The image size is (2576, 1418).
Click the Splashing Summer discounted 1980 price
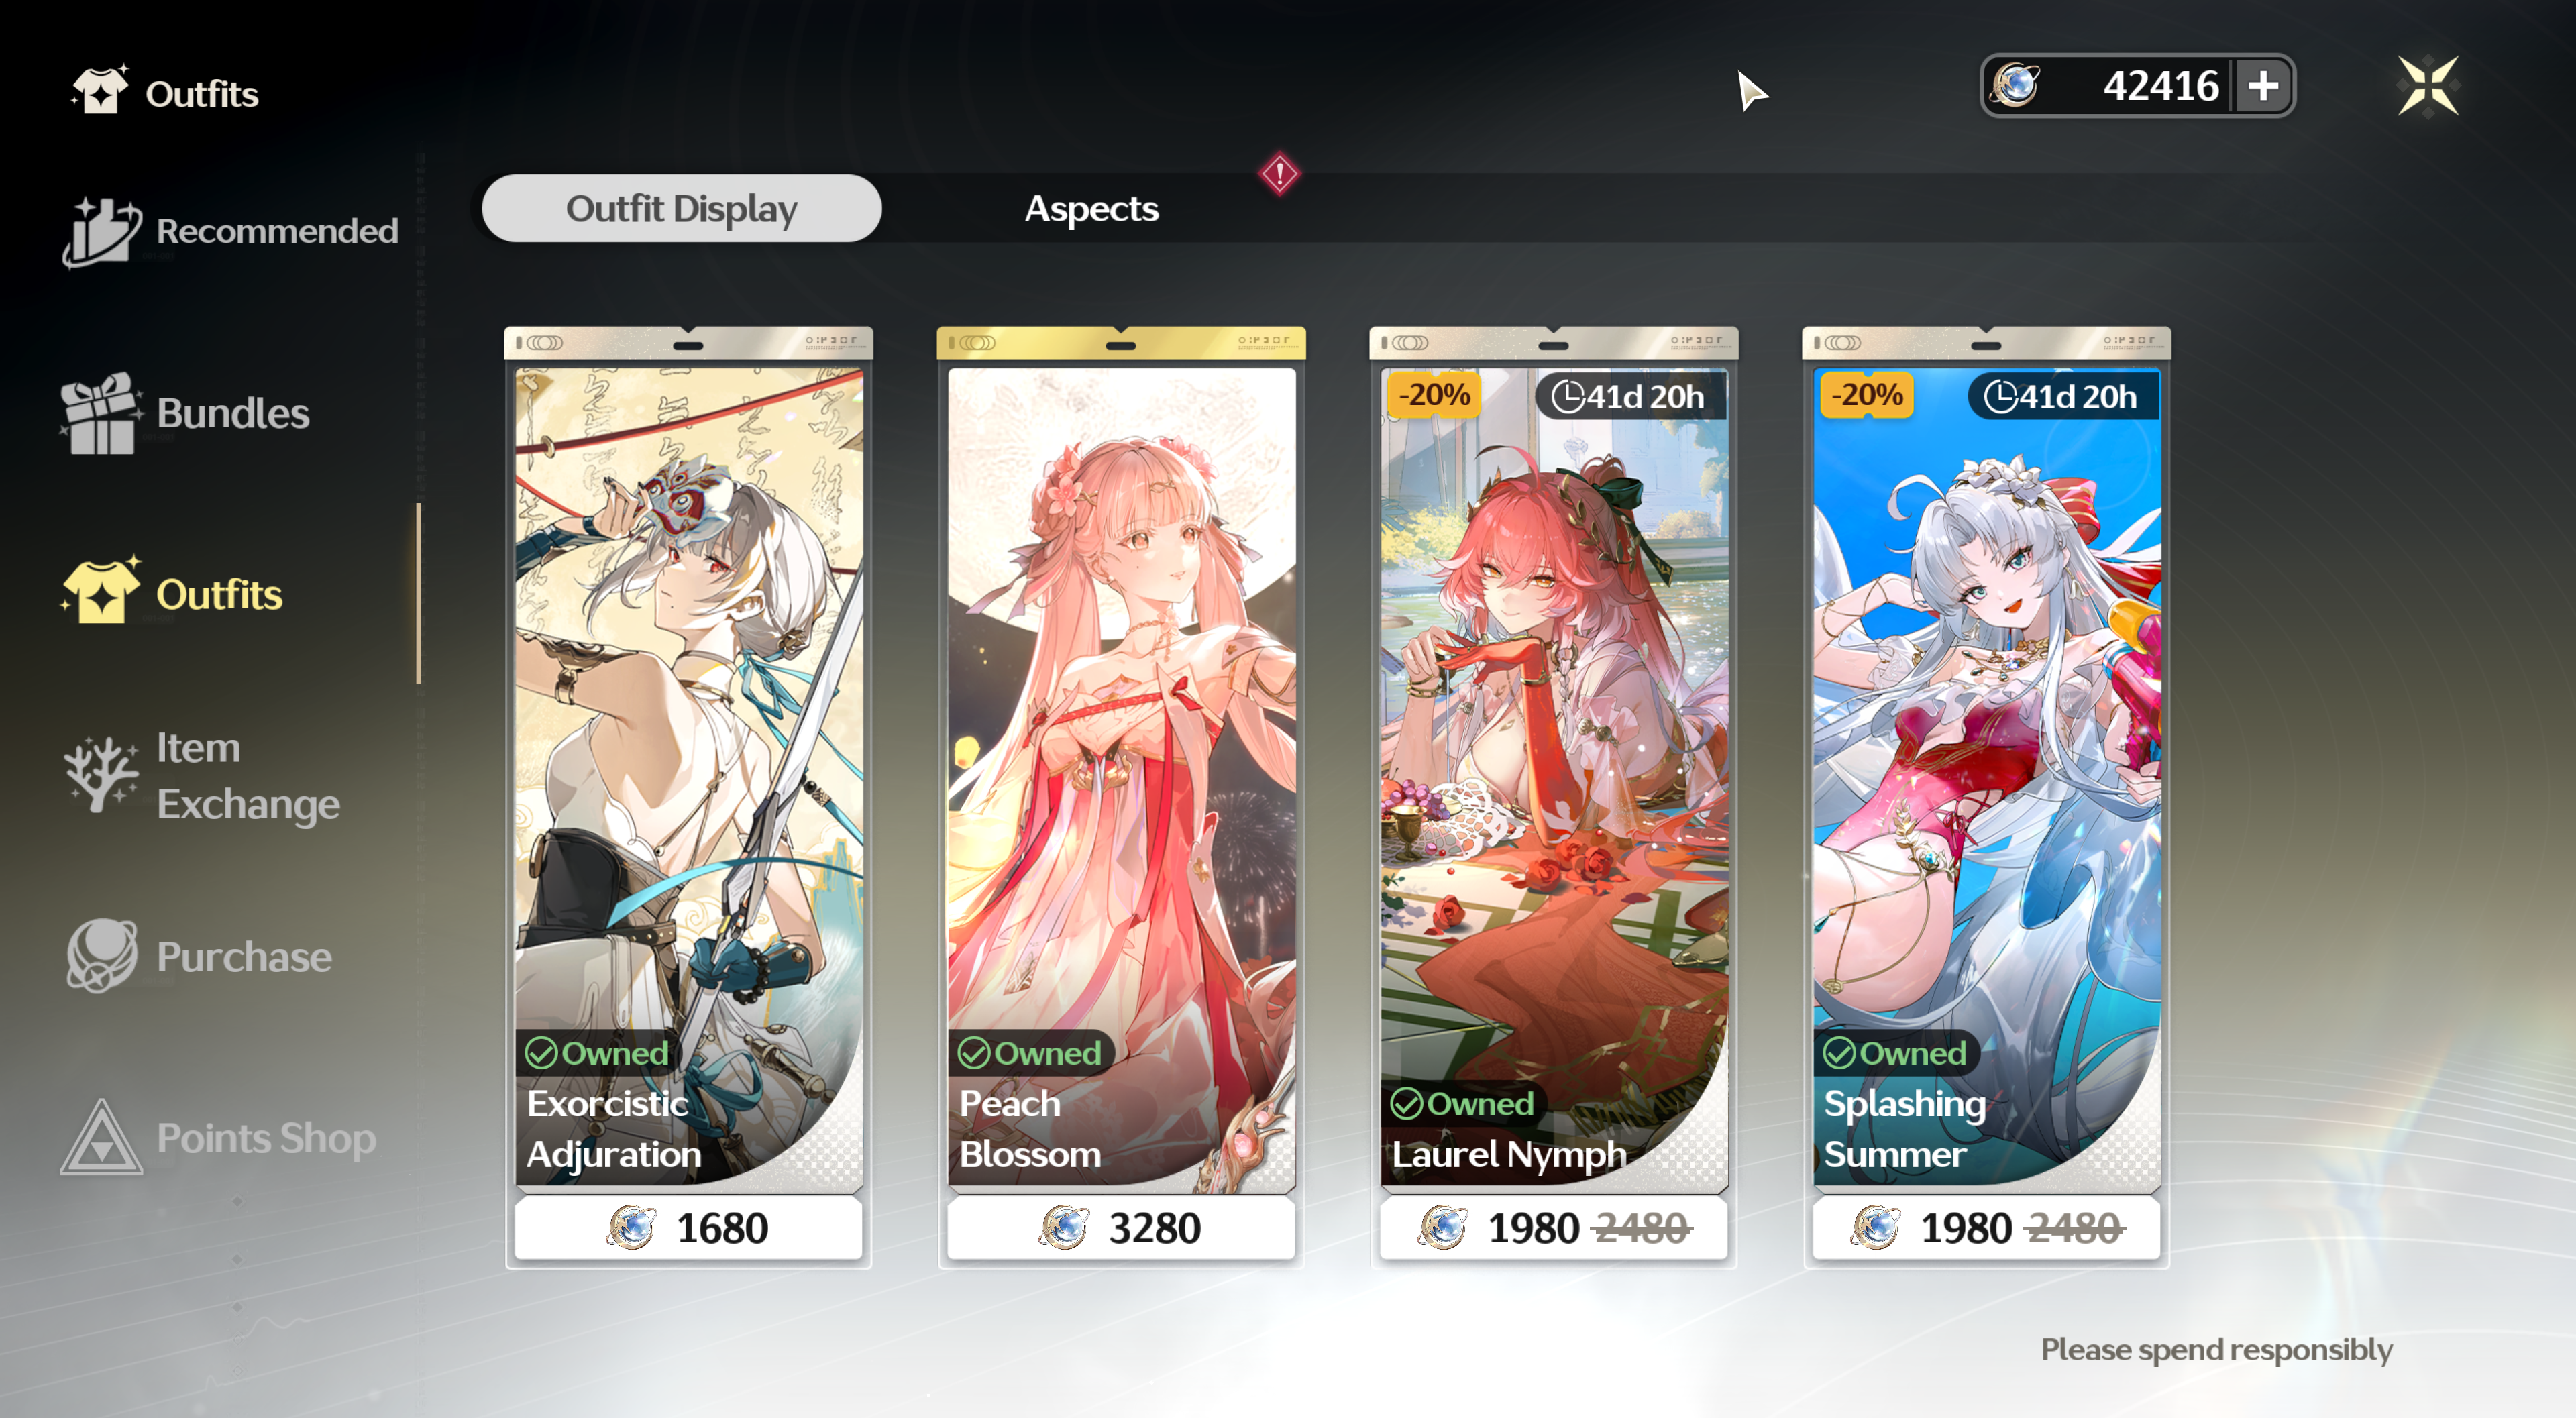point(1965,1228)
